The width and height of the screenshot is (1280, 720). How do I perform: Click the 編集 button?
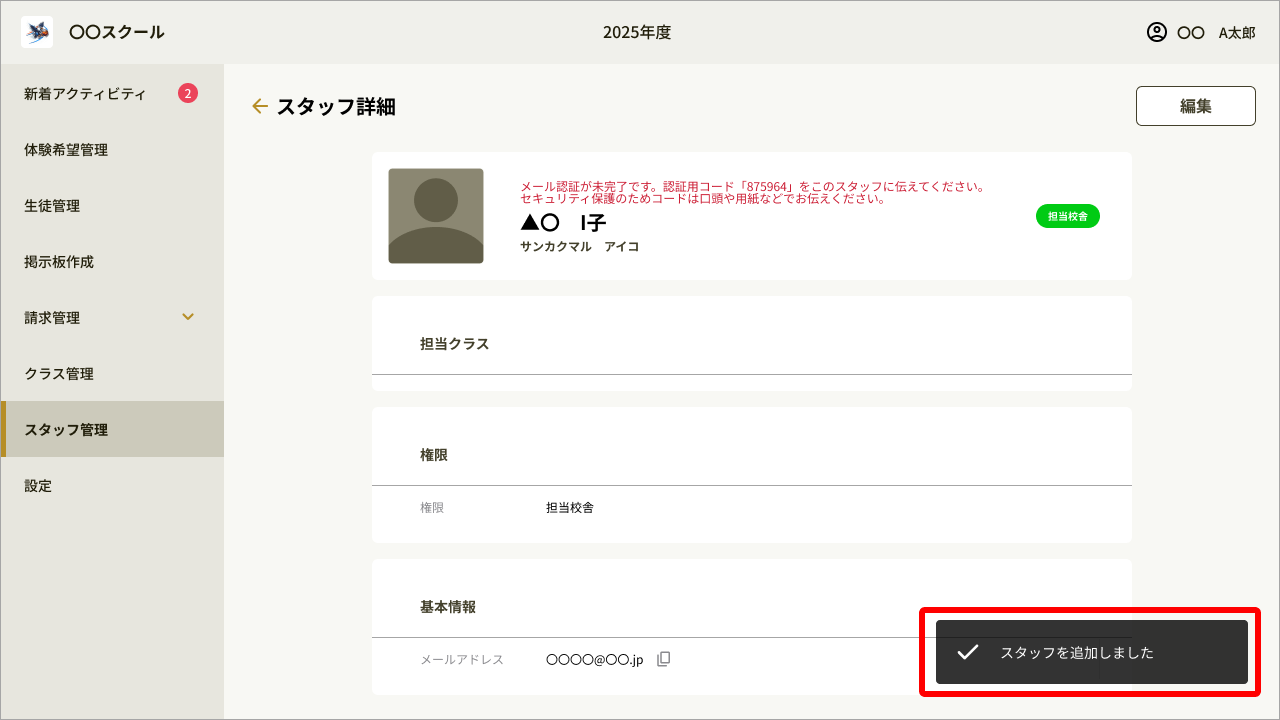[x=1195, y=105]
